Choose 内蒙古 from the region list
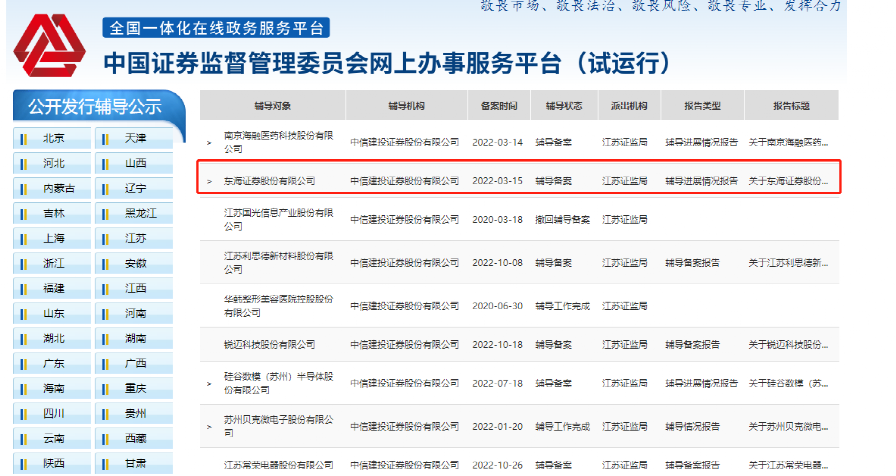896x476 pixels. click(52, 189)
